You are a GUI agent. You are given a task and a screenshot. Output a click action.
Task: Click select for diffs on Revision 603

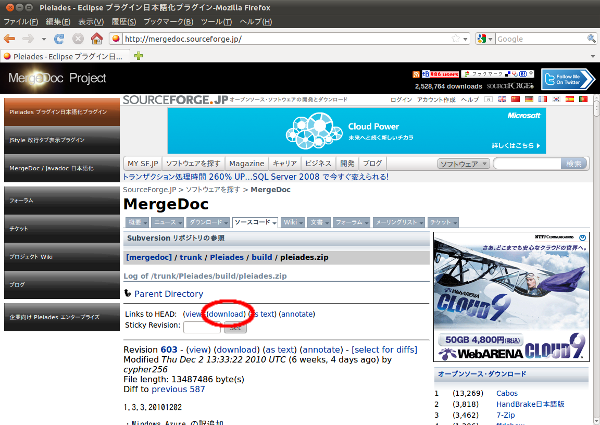pyautogui.click(x=384, y=350)
